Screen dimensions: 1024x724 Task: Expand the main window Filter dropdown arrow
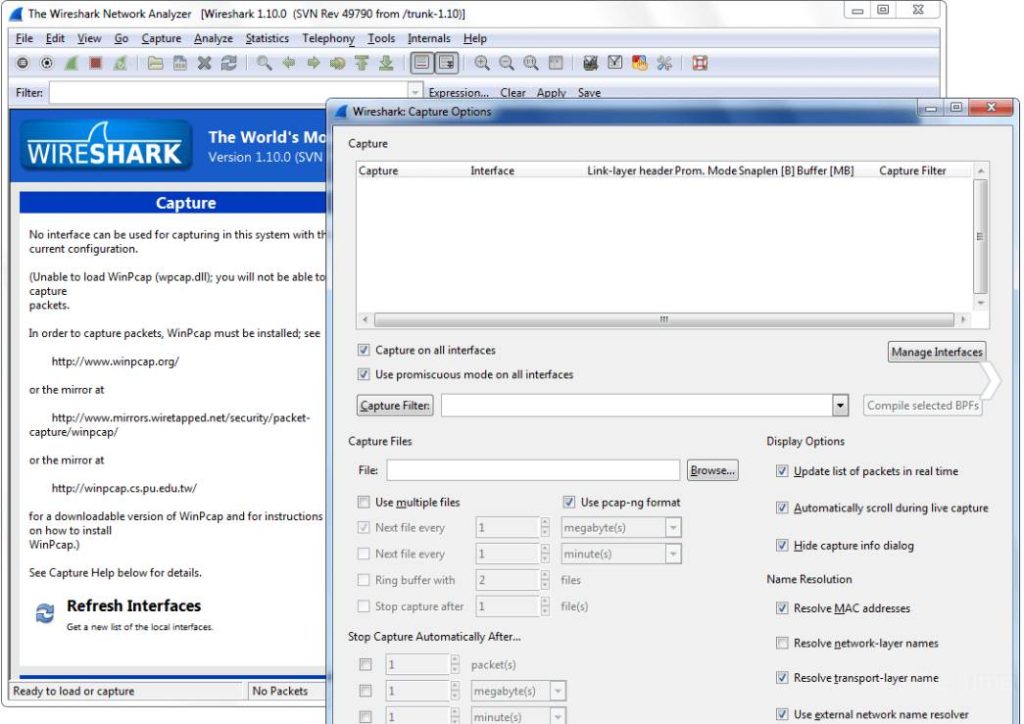pos(415,93)
